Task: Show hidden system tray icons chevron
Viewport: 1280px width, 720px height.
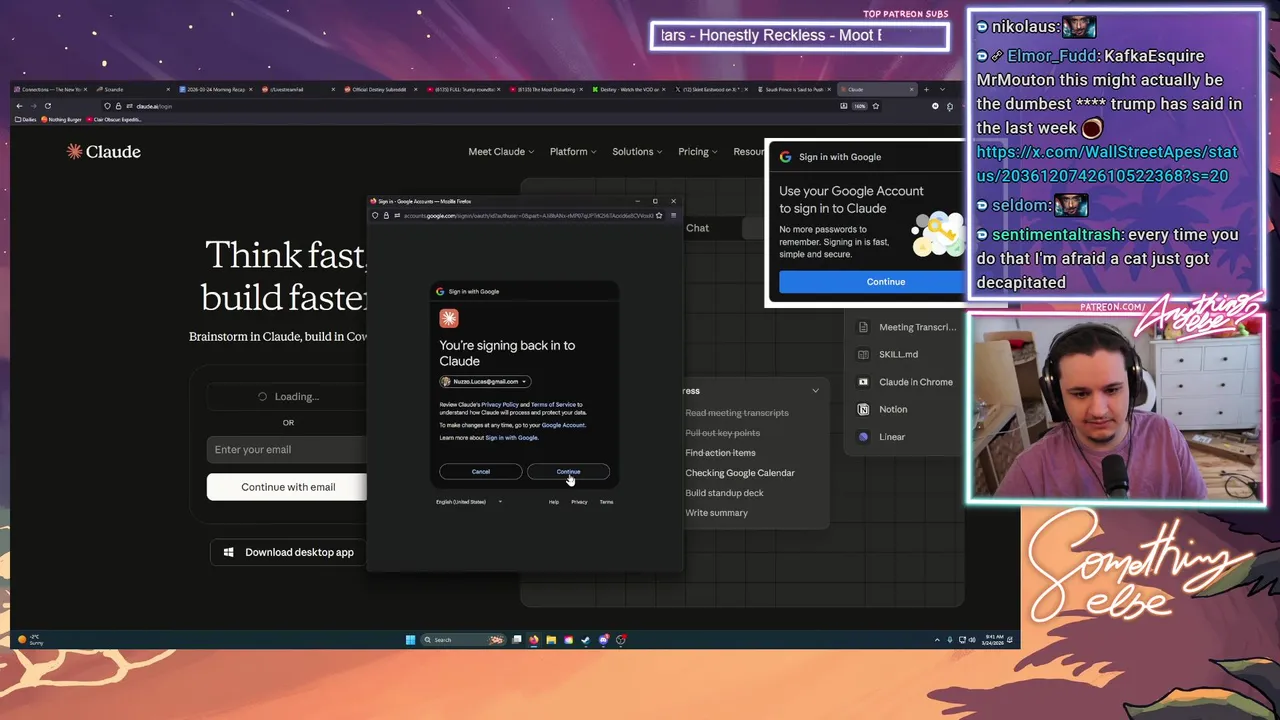Action: (937, 640)
